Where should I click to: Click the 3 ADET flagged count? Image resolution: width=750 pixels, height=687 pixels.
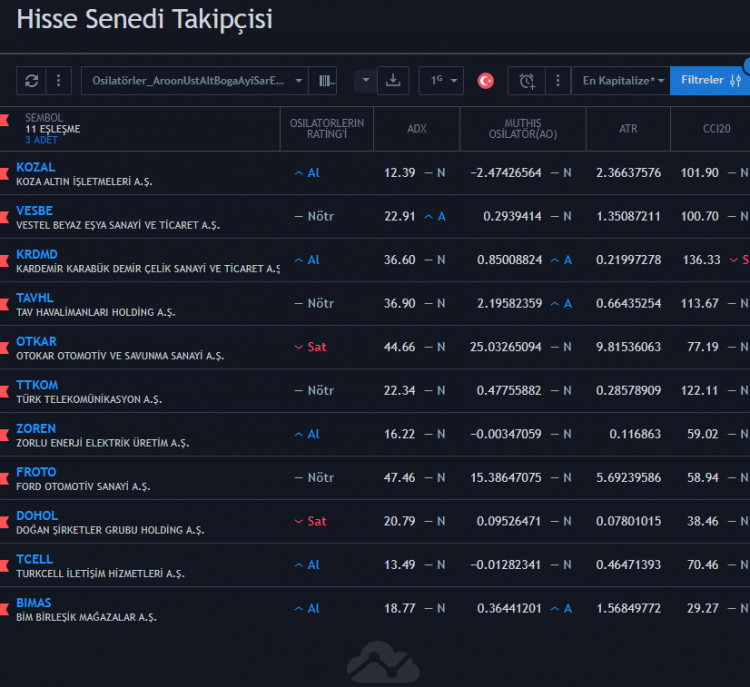(x=41, y=140)
